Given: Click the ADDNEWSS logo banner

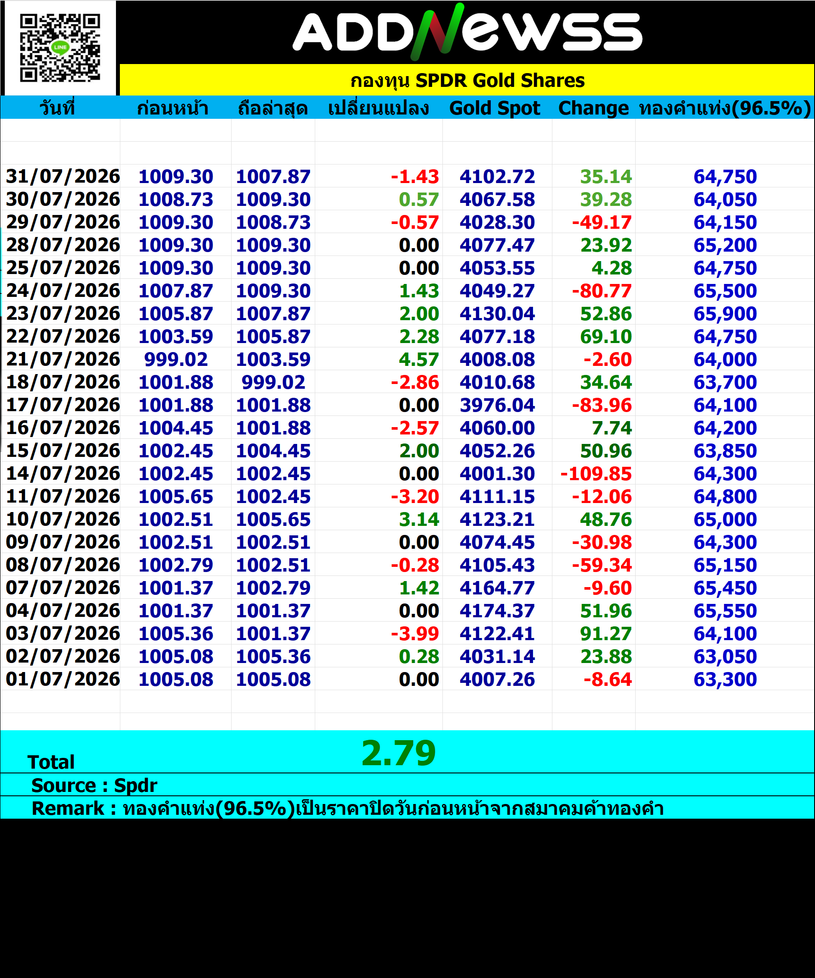Looking at the screenshot, I should click(x=467, y=31).
